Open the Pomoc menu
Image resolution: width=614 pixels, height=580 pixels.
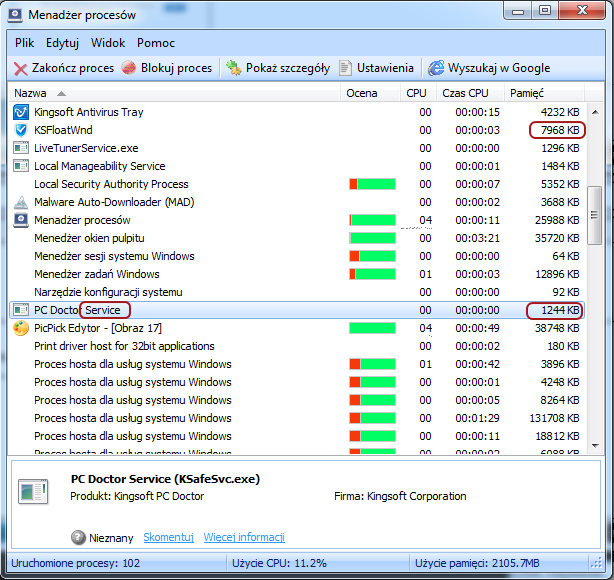(155, 43)
